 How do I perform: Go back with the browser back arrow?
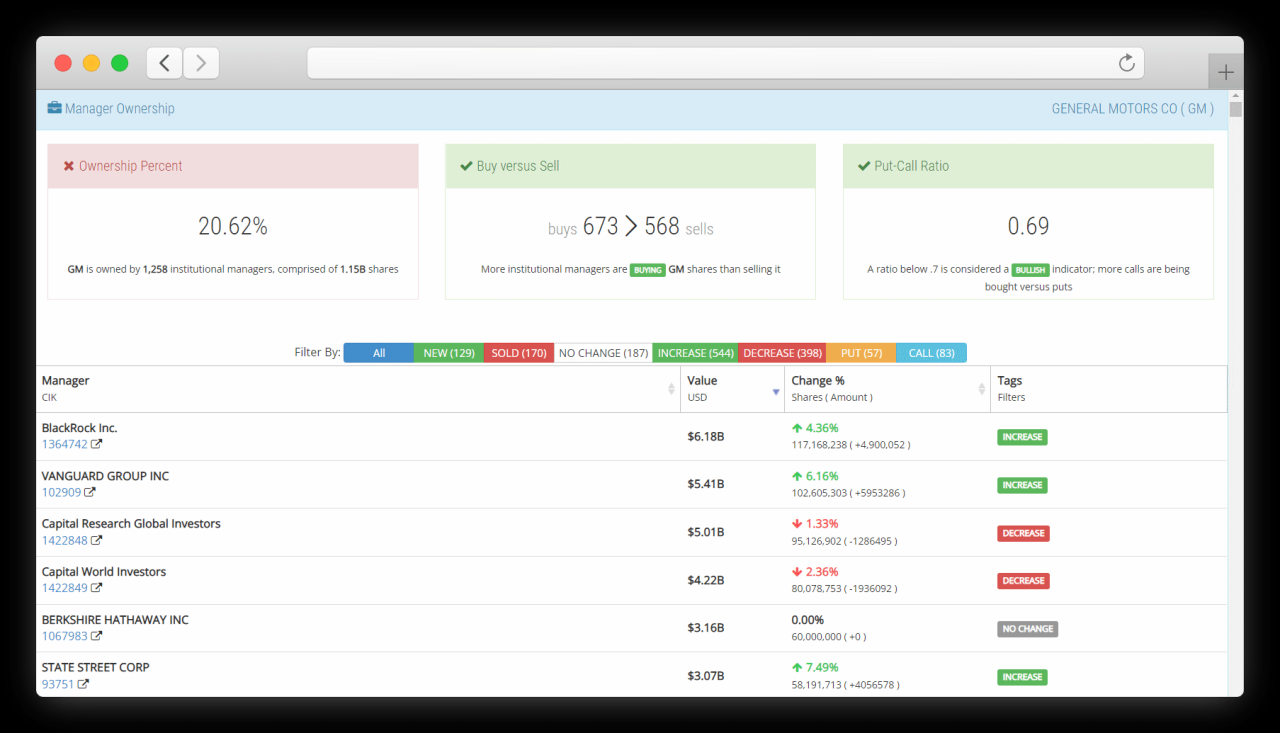click(x=165, y=63)
